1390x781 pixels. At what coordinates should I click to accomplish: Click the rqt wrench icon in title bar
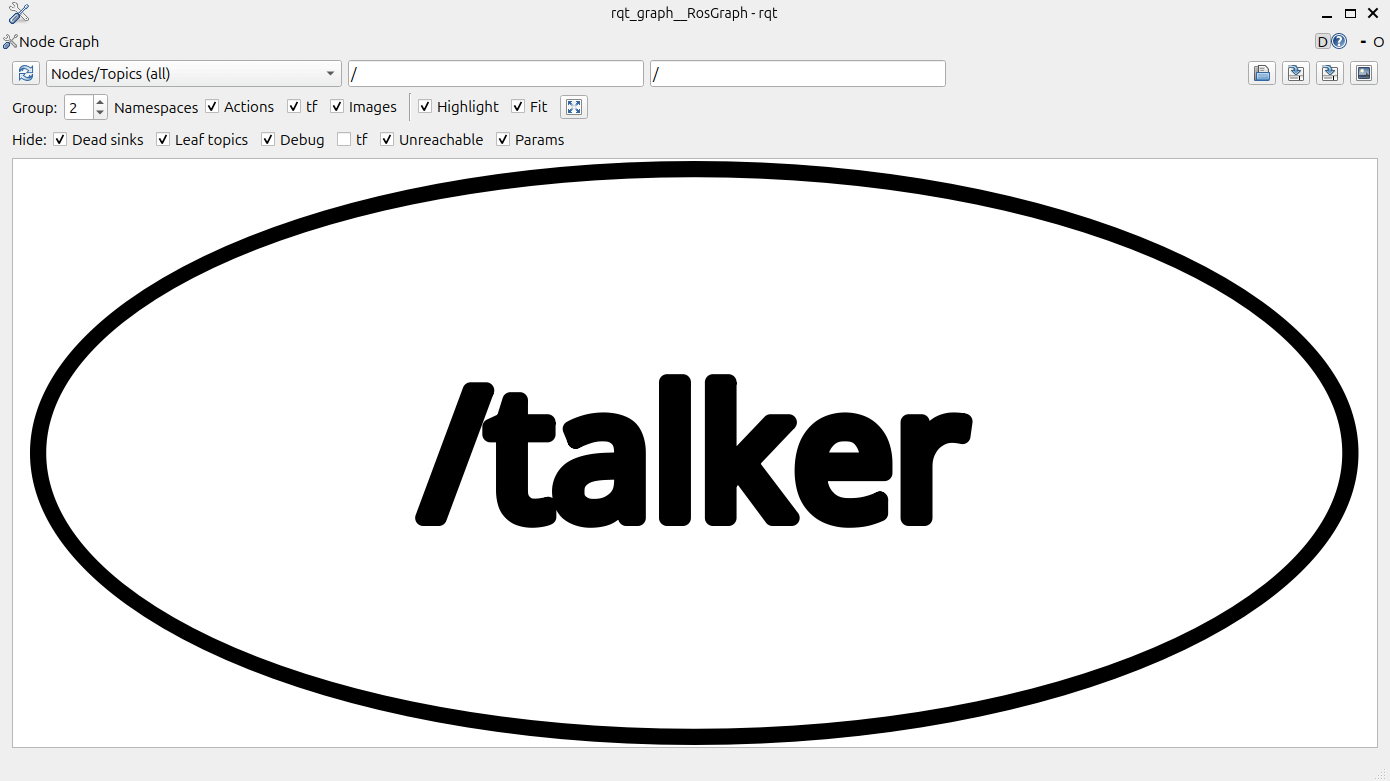click(x=18, y=13)
